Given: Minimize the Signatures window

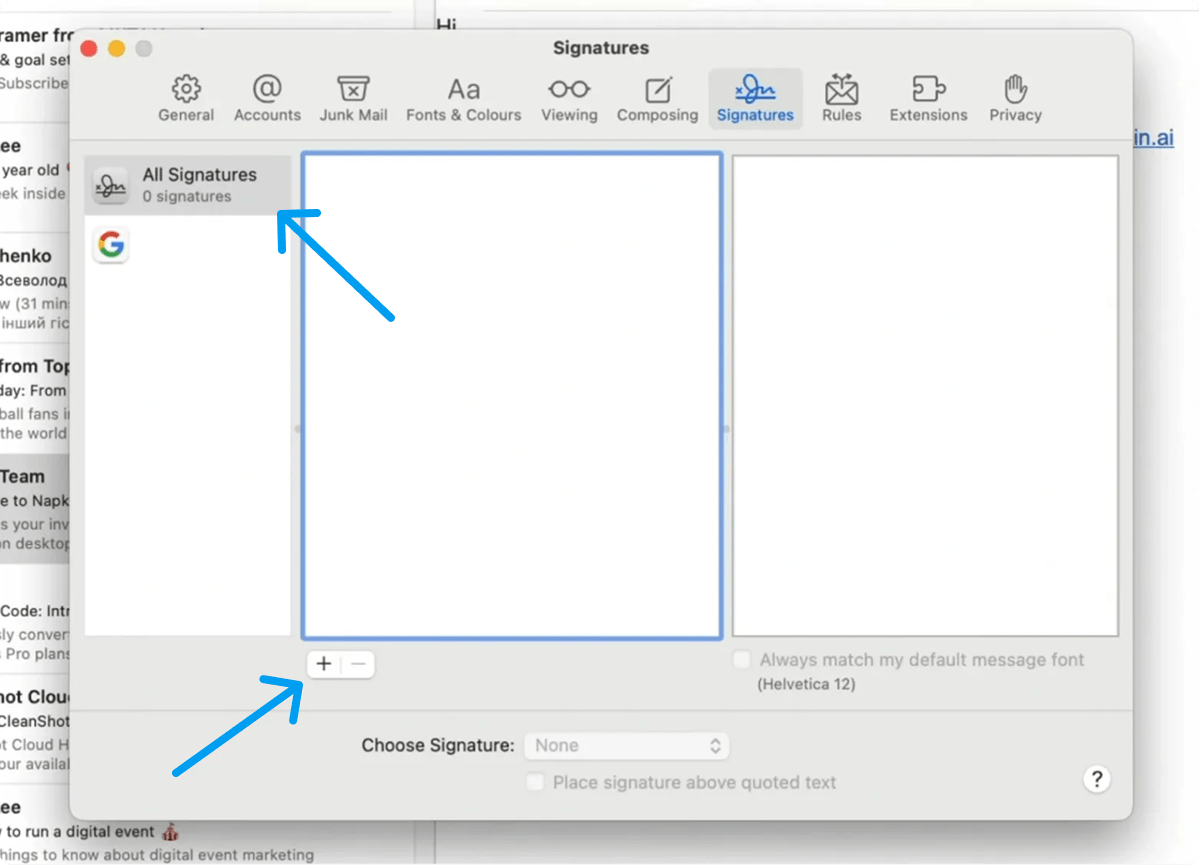Looking at the screenshot, I should point(116,49).
